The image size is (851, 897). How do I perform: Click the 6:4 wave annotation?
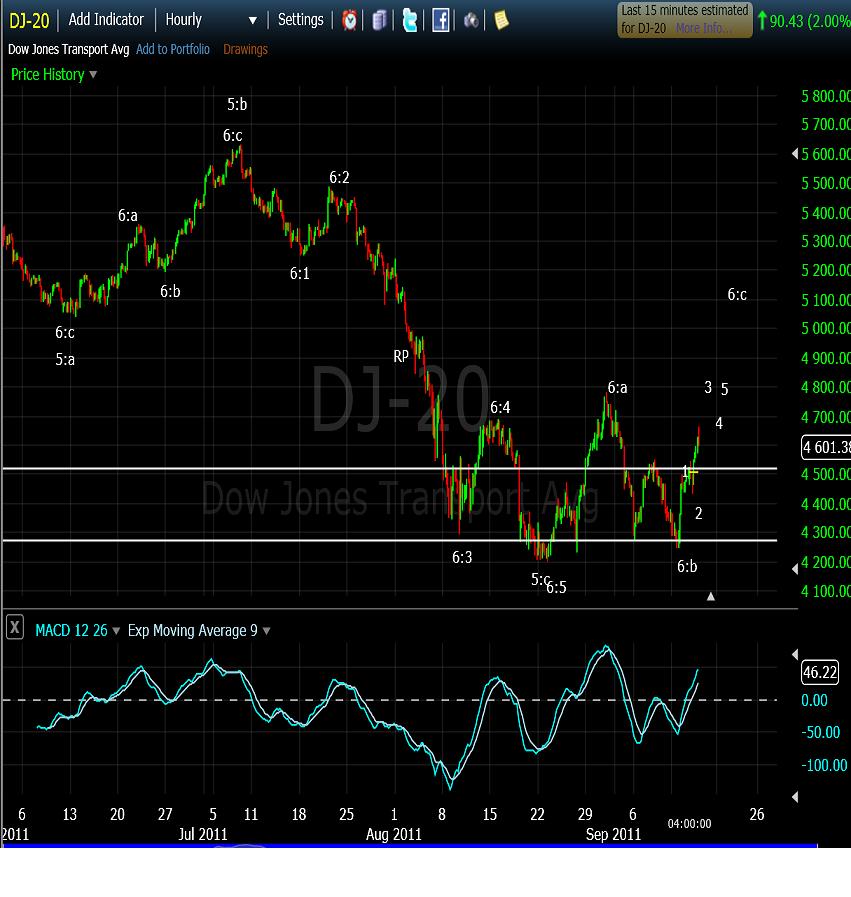(500, 407)
